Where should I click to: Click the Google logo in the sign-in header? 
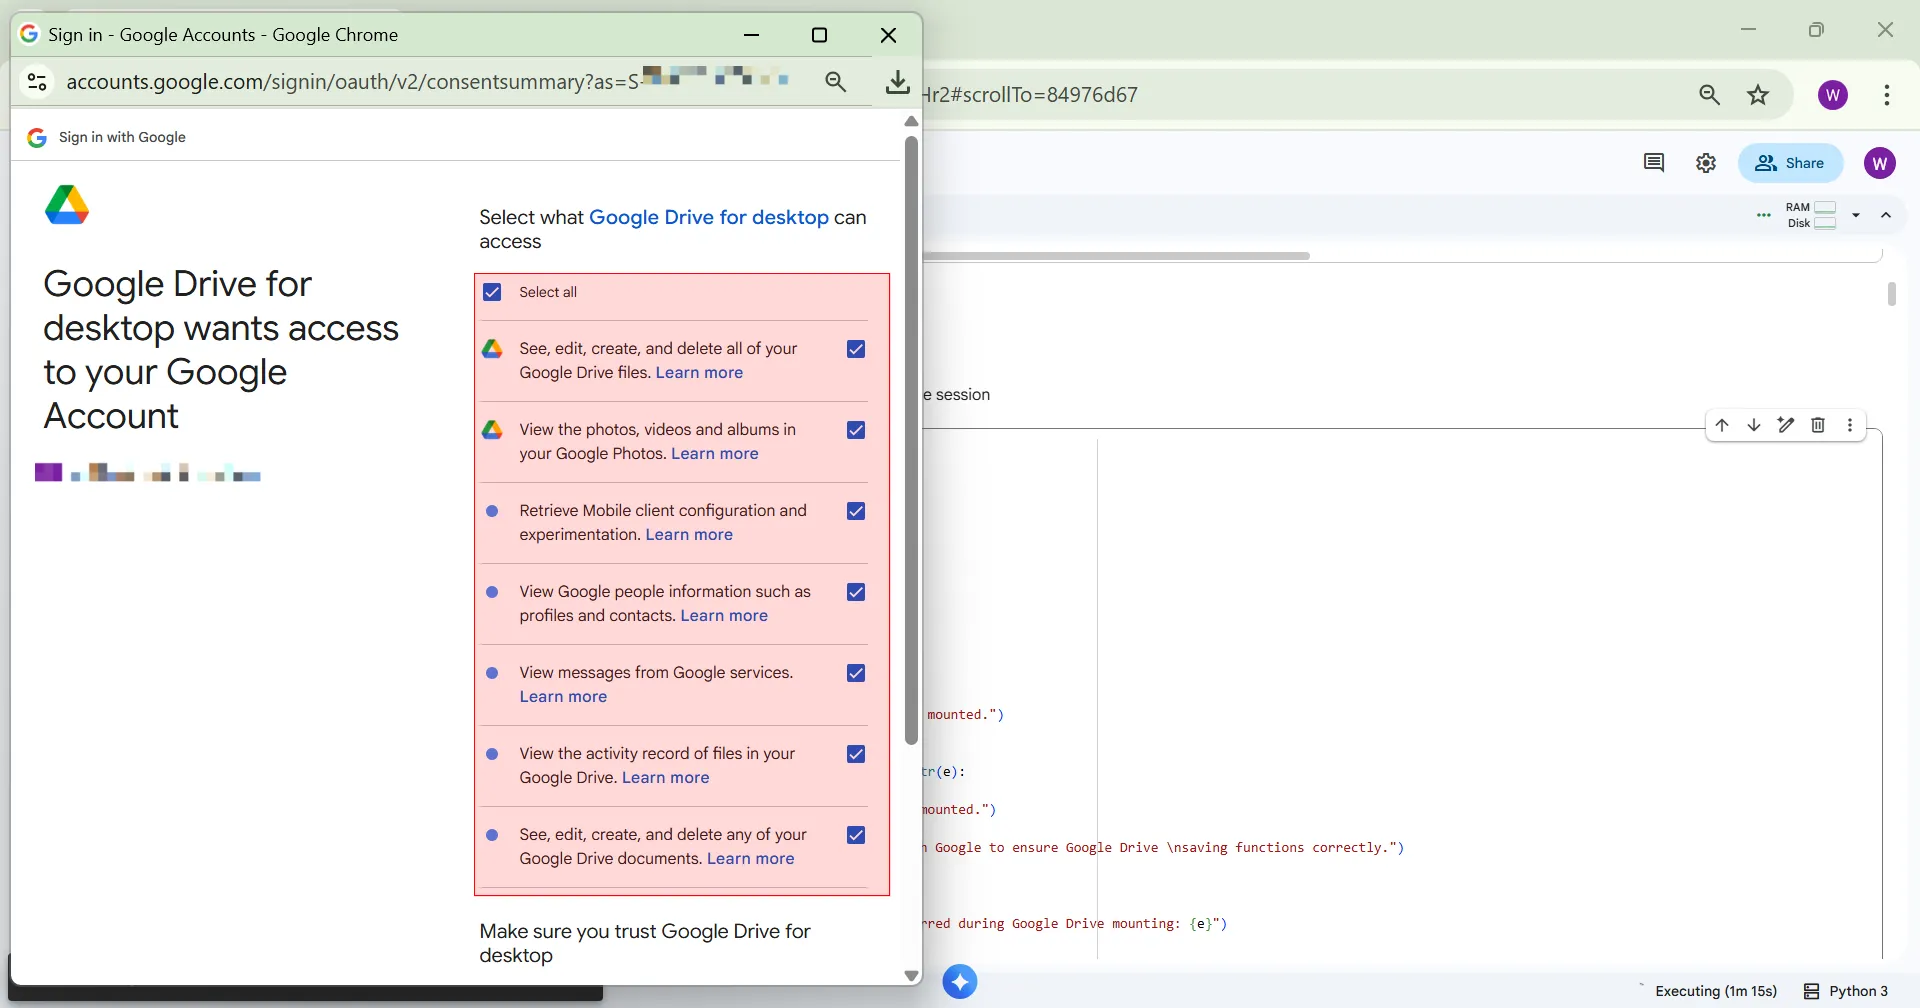pyautogui.click(x=37, y=138)
